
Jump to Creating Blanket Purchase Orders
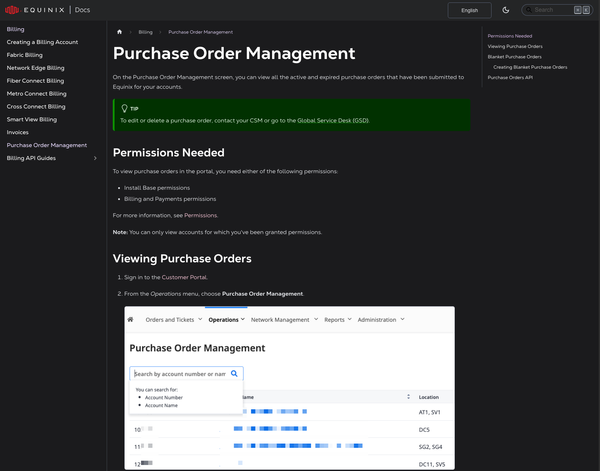tap(530, 67)
